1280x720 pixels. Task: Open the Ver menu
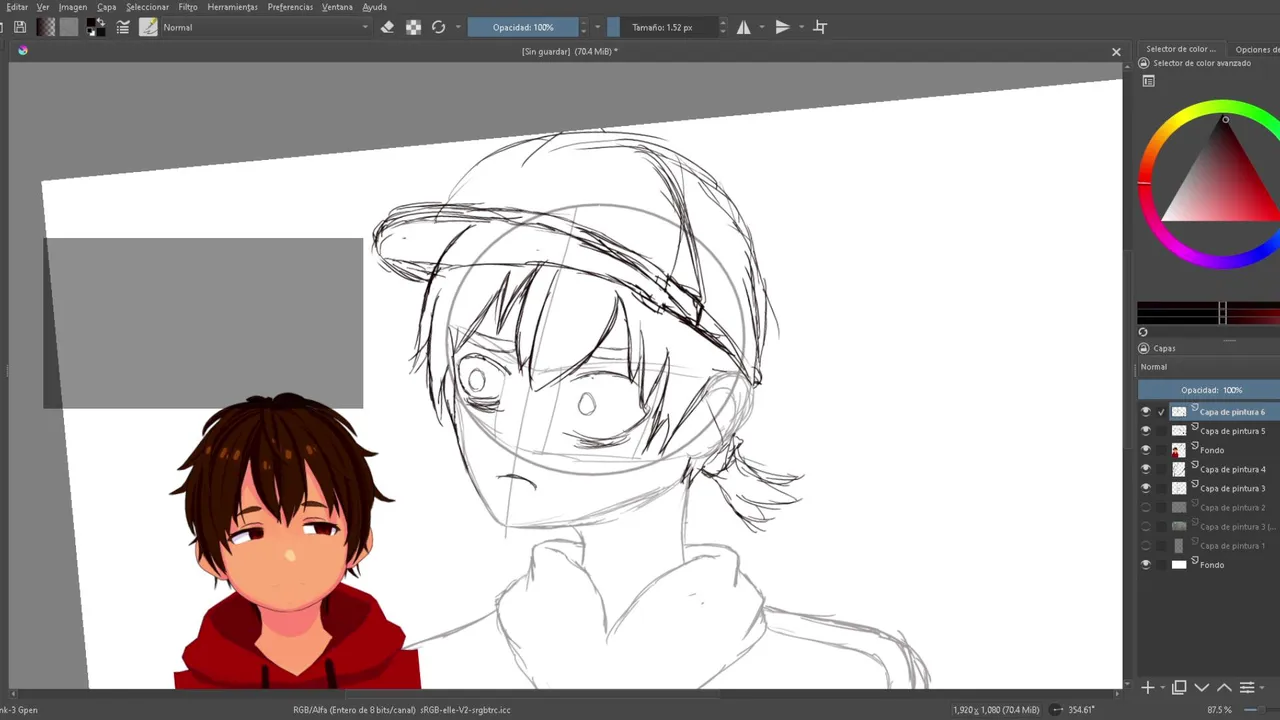point(43,7)
